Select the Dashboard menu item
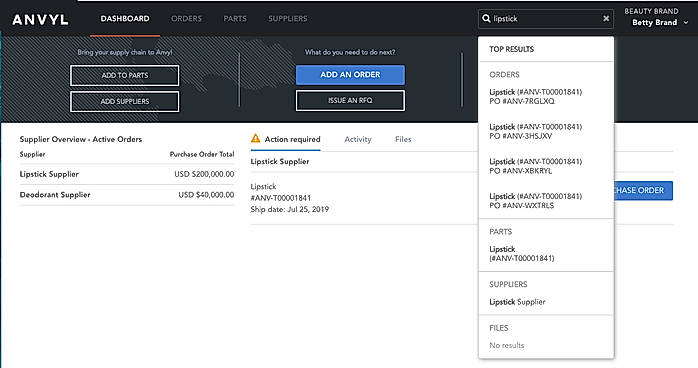Screen dimensions: 698x368 pos(125,19)
